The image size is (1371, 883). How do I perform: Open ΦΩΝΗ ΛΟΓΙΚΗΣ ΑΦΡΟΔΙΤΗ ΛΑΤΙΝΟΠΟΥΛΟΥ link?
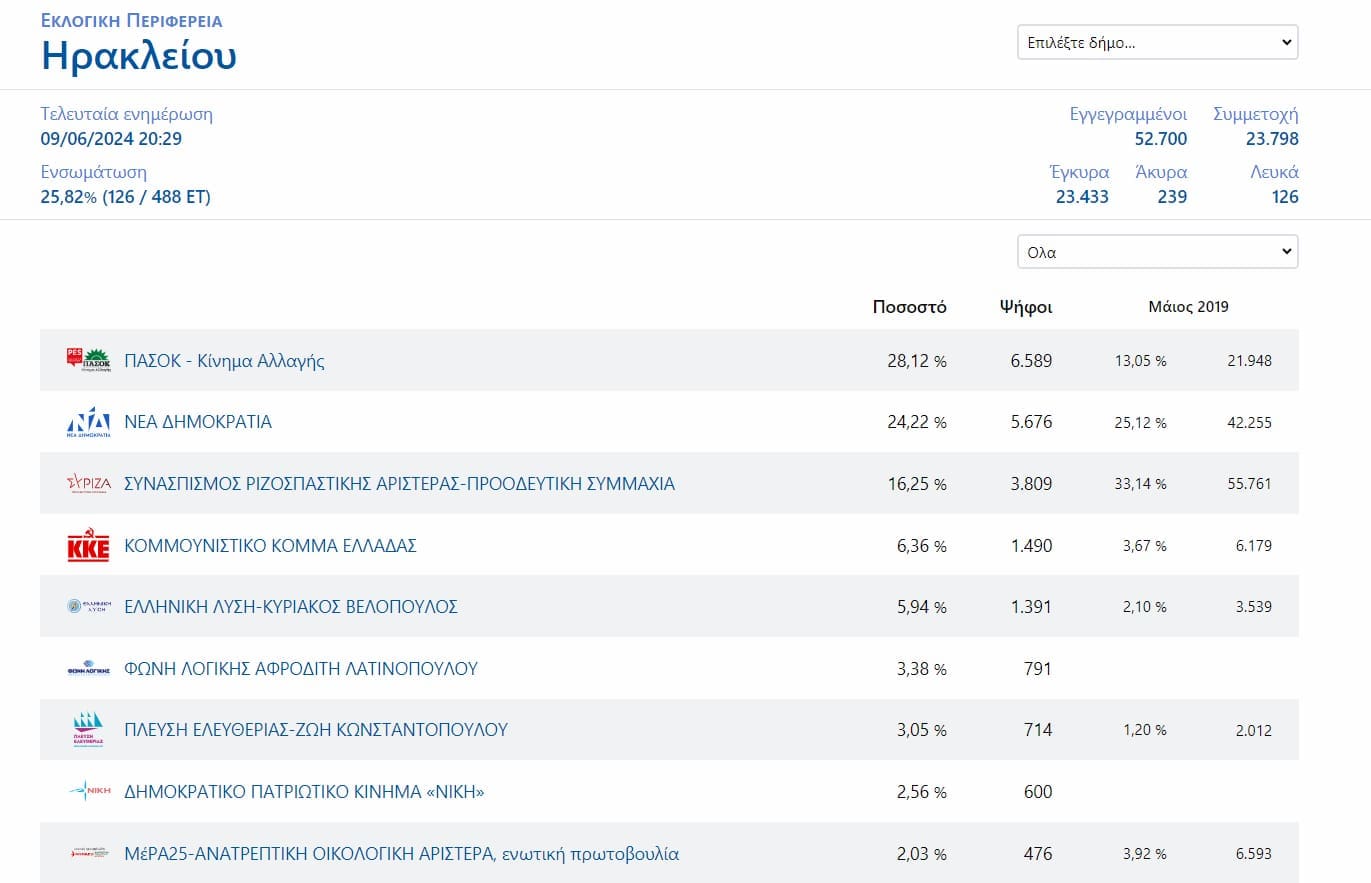click(x=301, y=668)
